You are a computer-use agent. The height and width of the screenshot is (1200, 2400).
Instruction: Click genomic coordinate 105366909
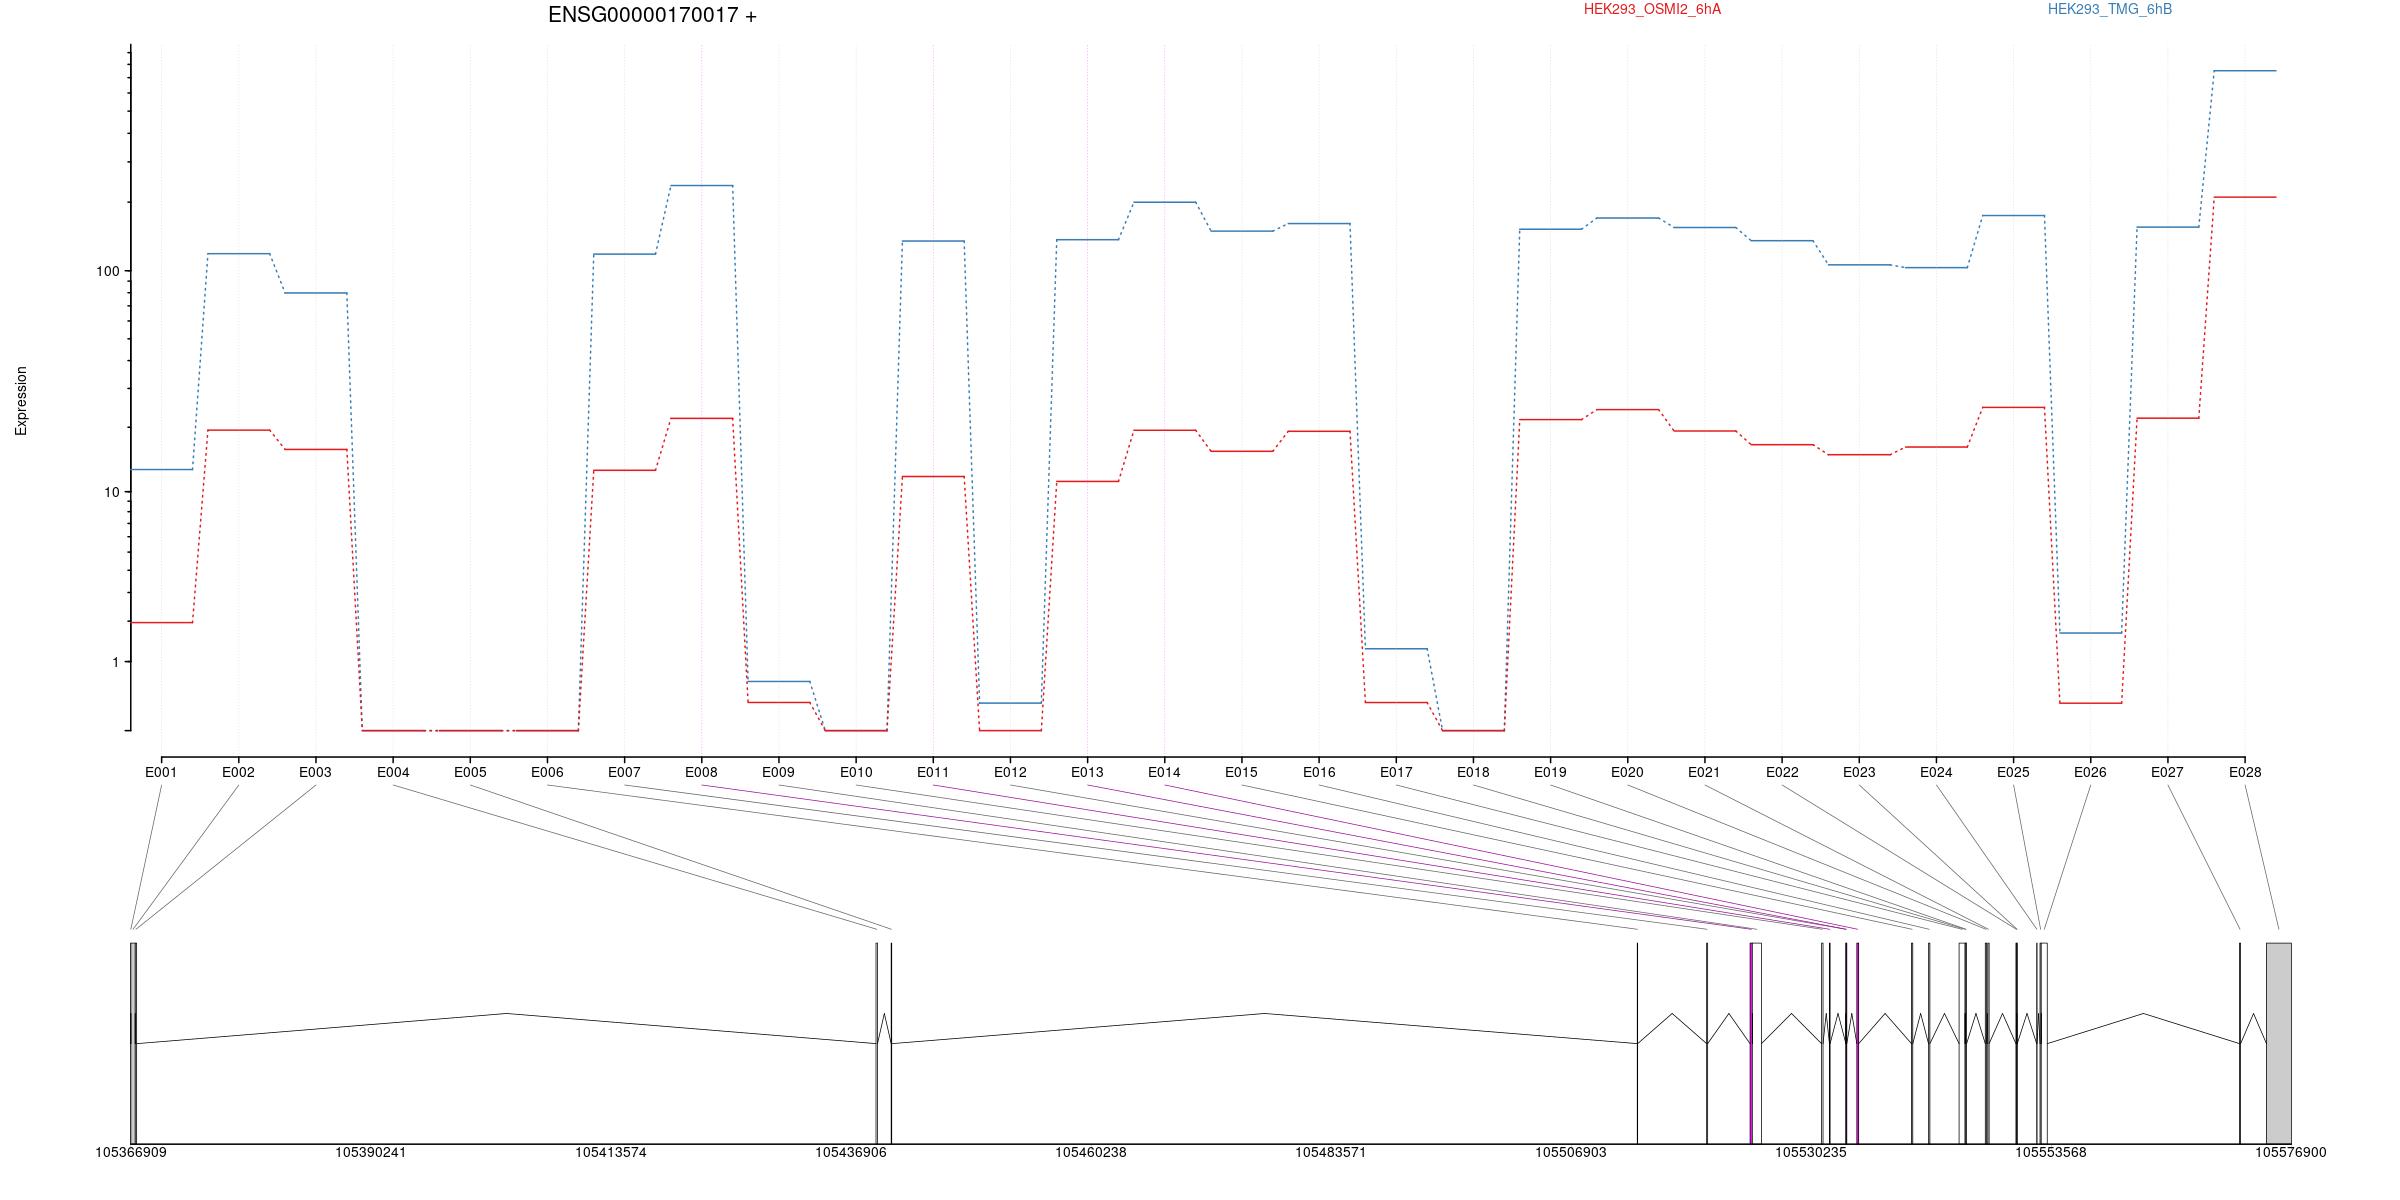tap(131, 1152)
